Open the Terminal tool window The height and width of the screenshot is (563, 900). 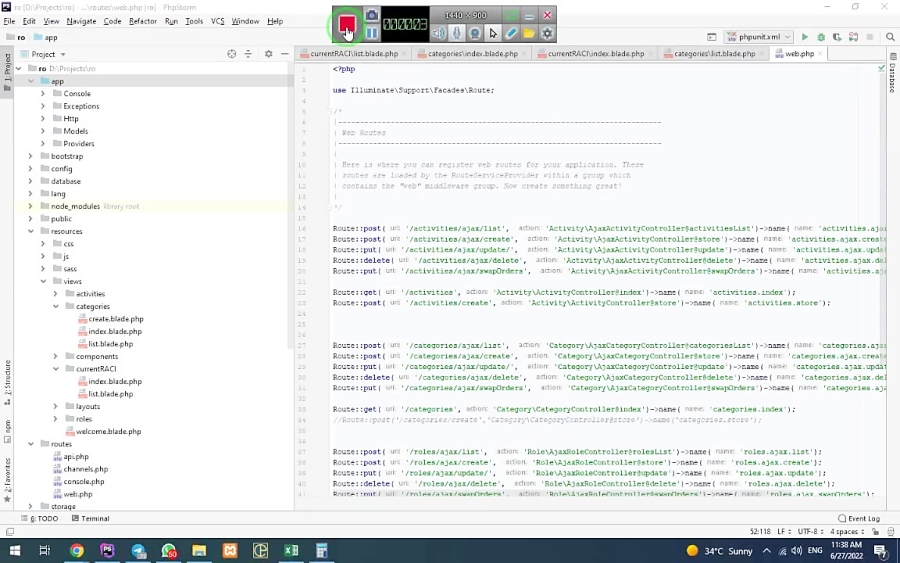point(90,519)
